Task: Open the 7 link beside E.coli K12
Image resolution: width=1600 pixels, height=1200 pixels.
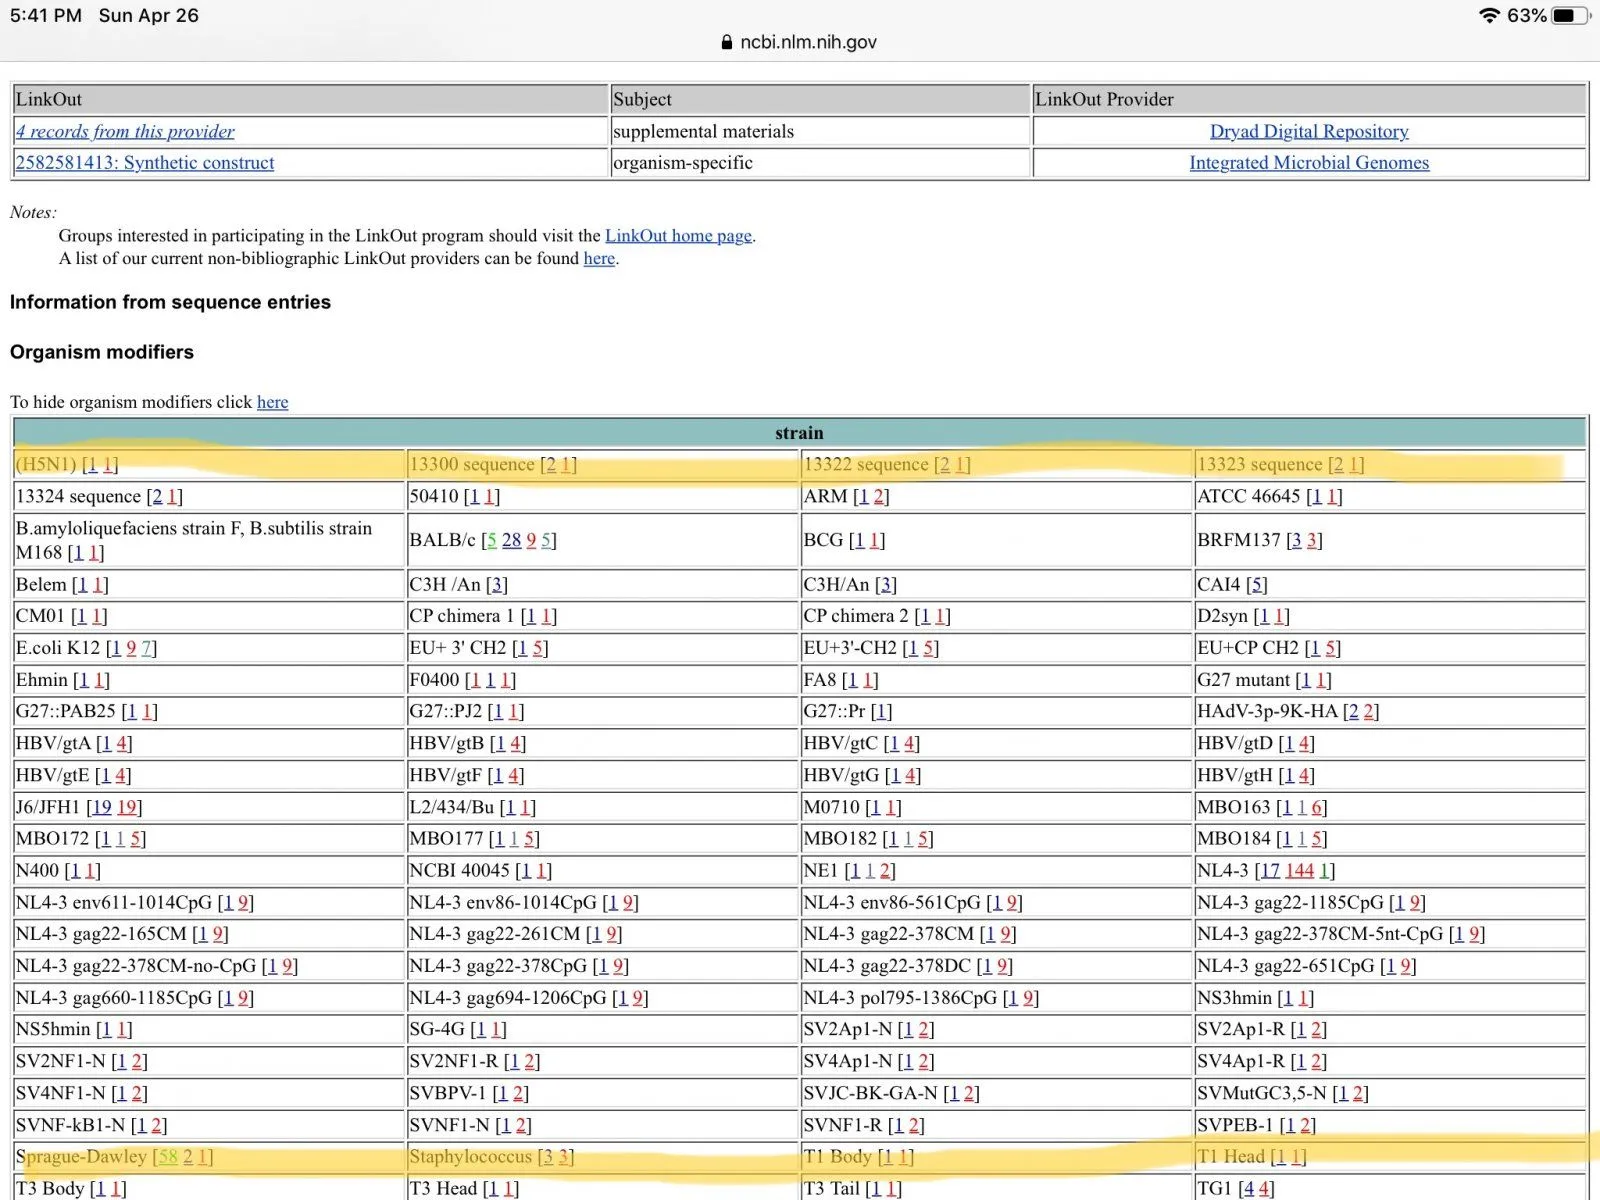Action: point(146,648)
